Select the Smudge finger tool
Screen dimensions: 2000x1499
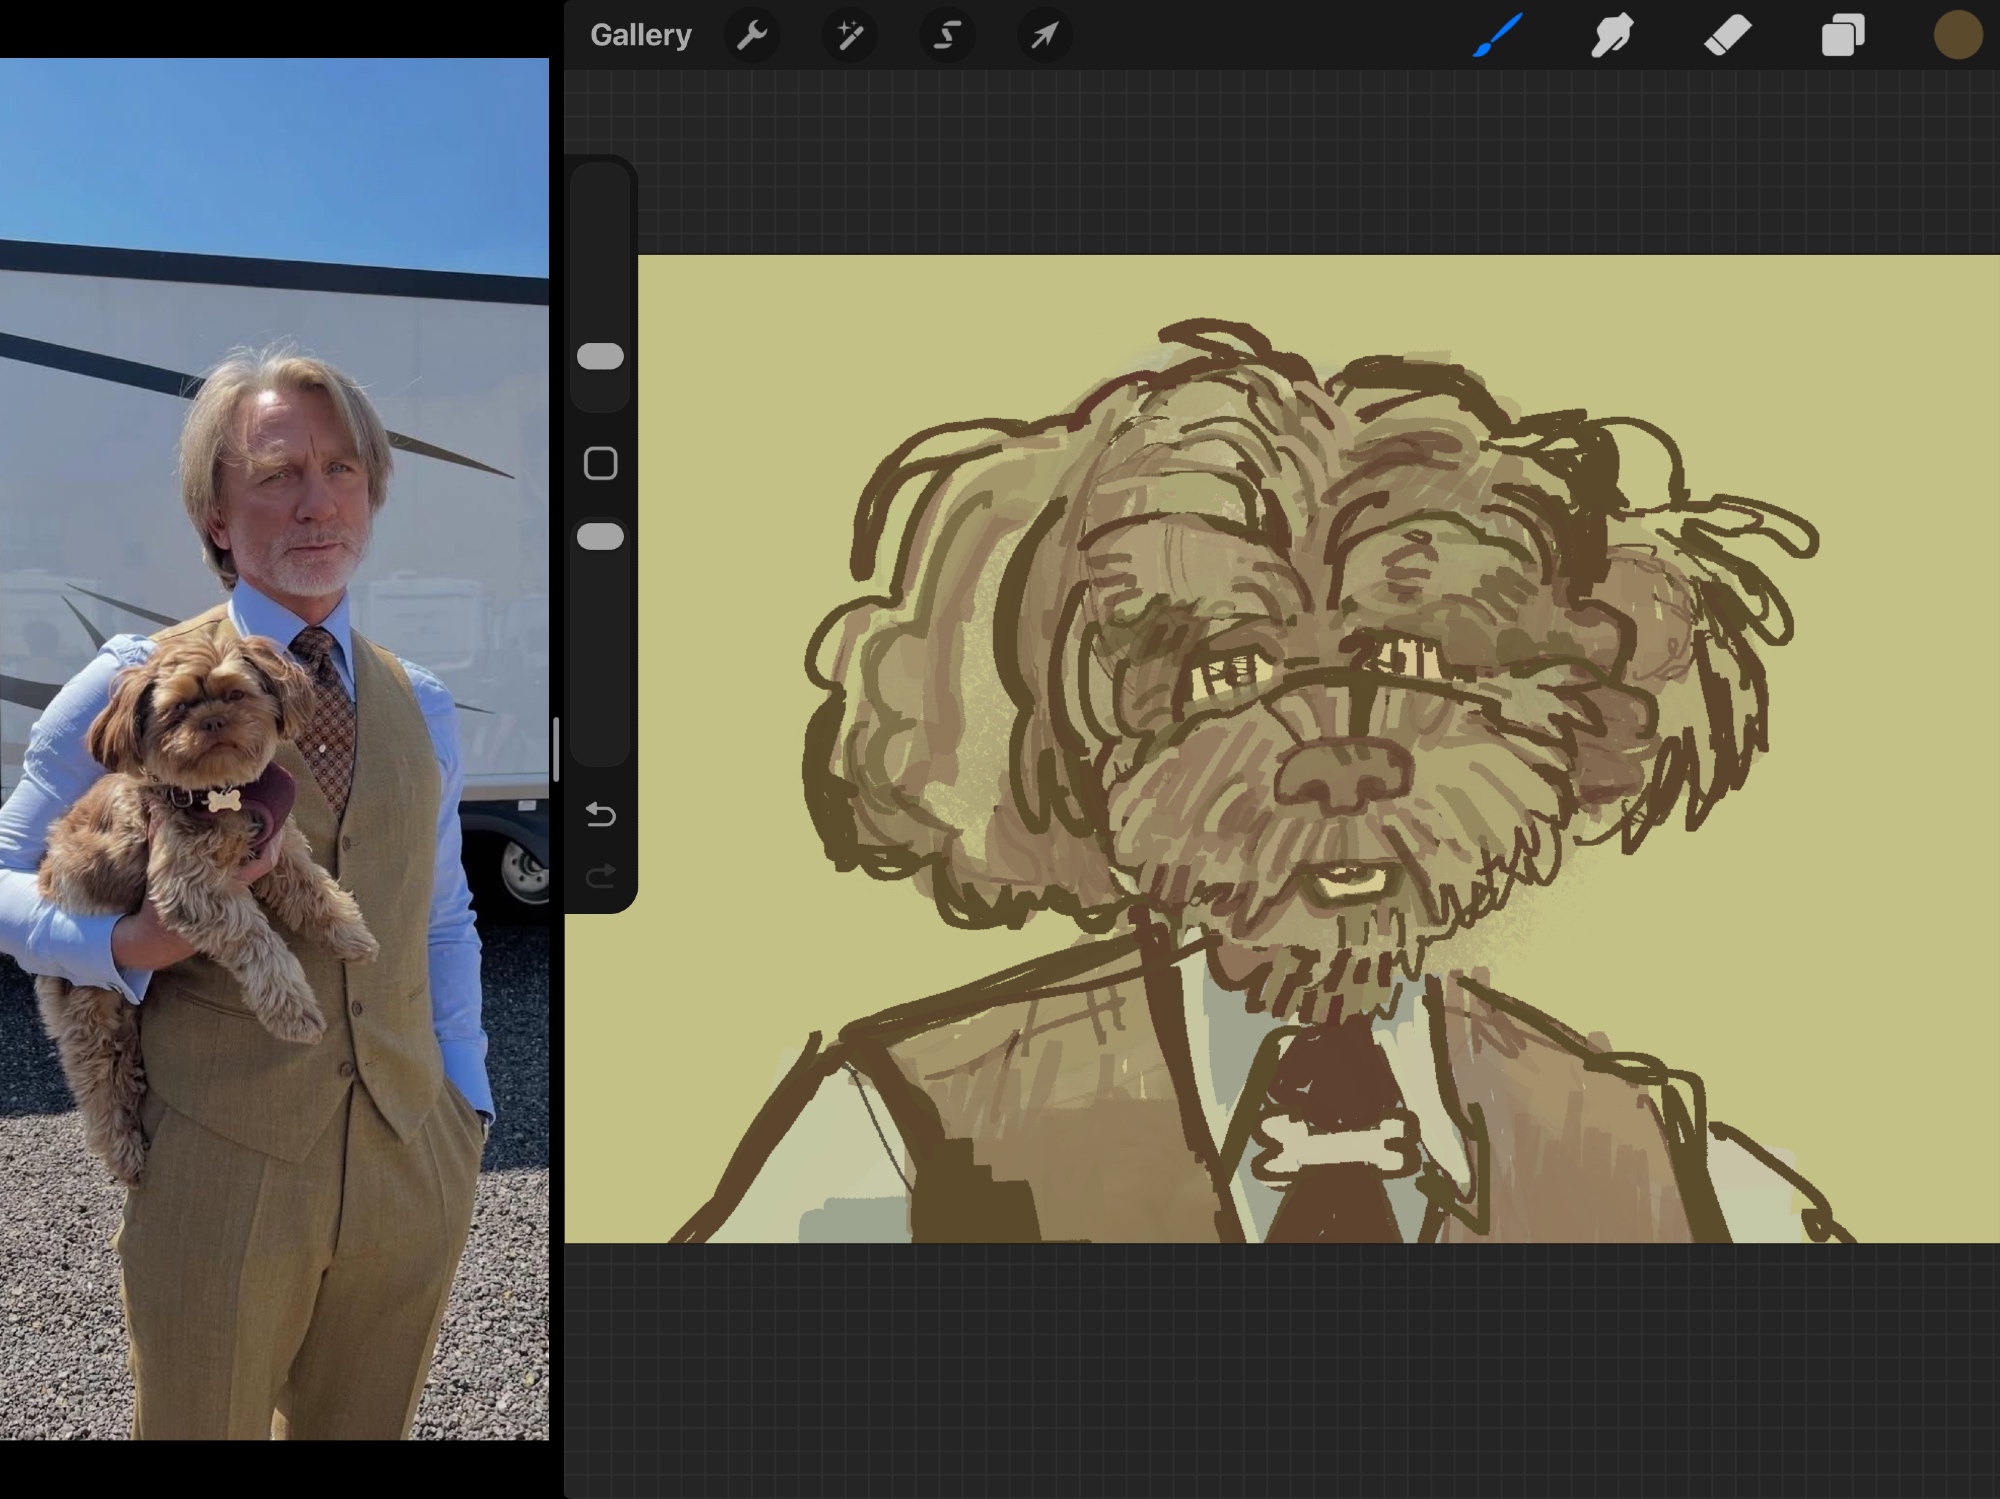click(1612, 36)
